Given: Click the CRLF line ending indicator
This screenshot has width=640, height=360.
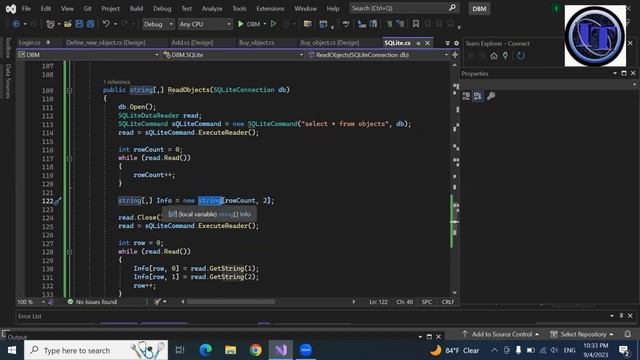Looking at the screenshot, I should pos(448,302).
